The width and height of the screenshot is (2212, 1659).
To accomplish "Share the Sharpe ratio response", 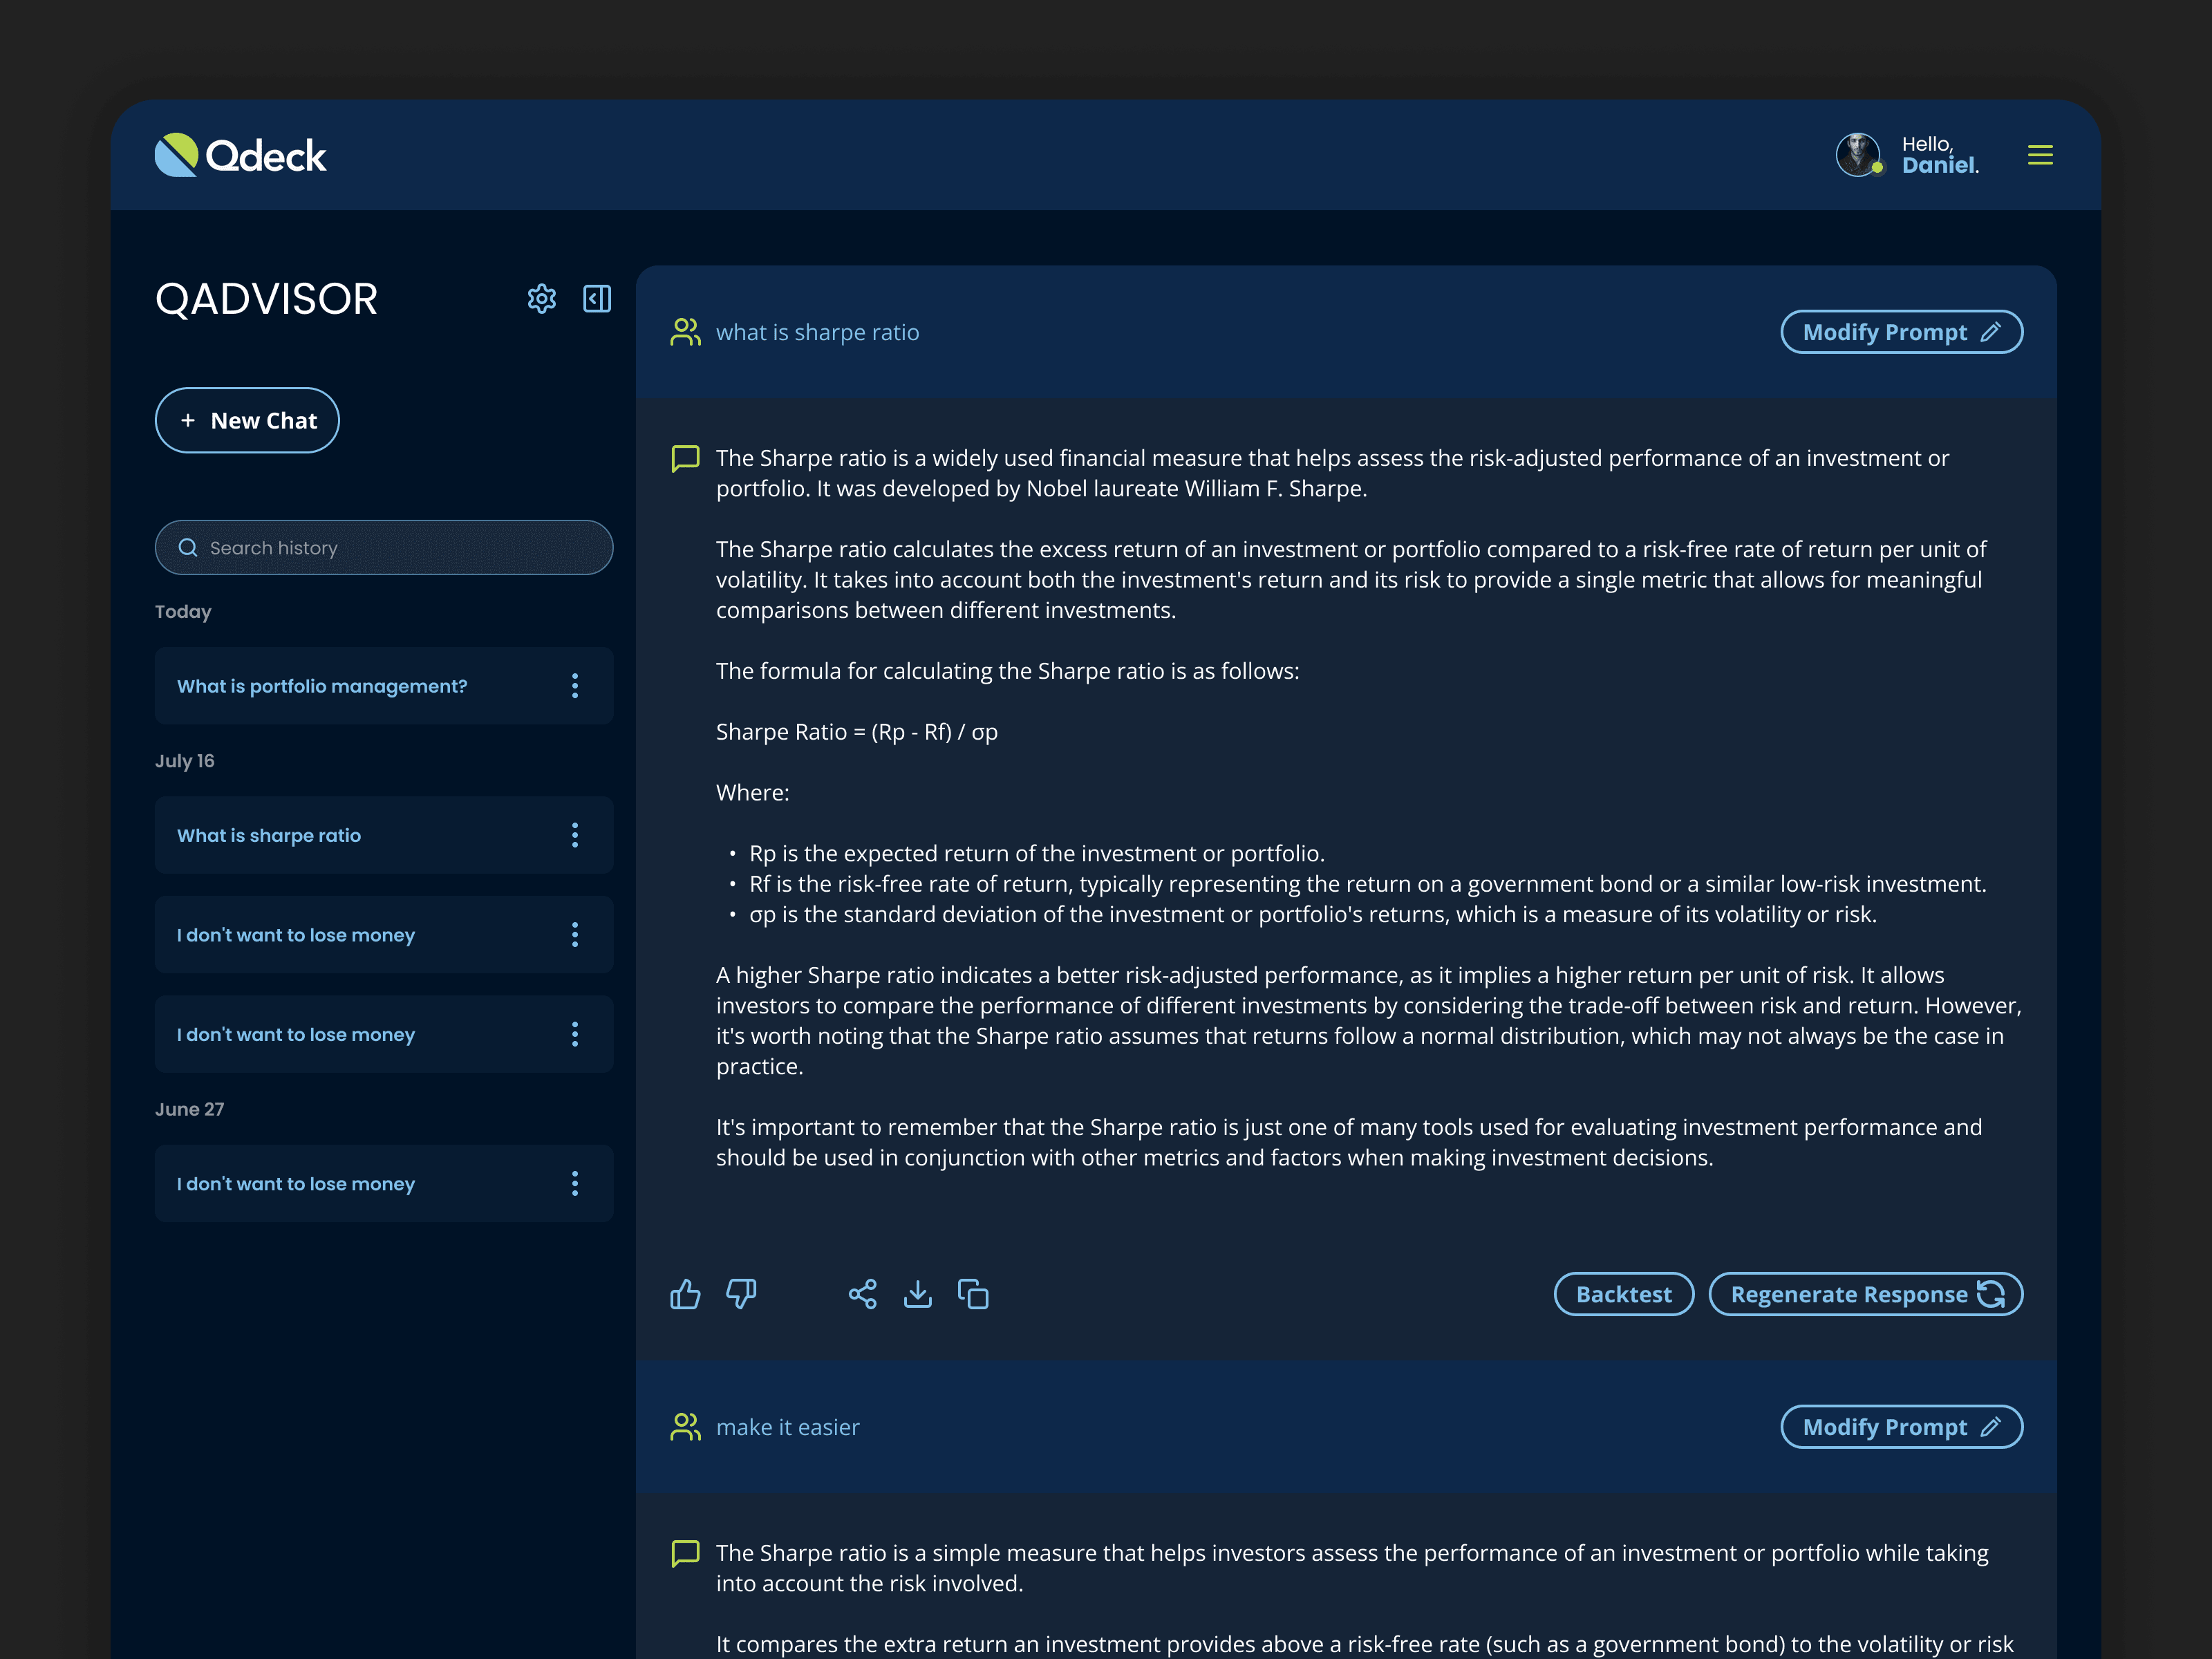I will (x=862, y=1294).
